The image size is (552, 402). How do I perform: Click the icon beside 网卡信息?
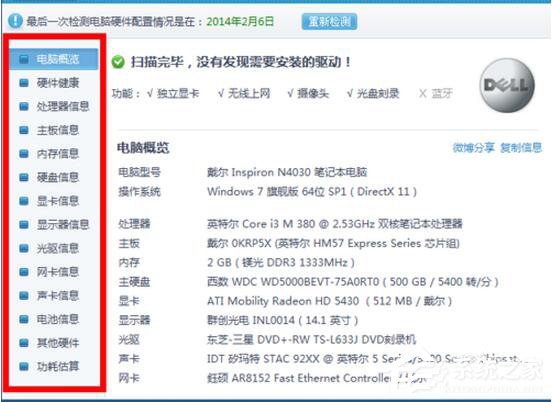click(24, 272)
